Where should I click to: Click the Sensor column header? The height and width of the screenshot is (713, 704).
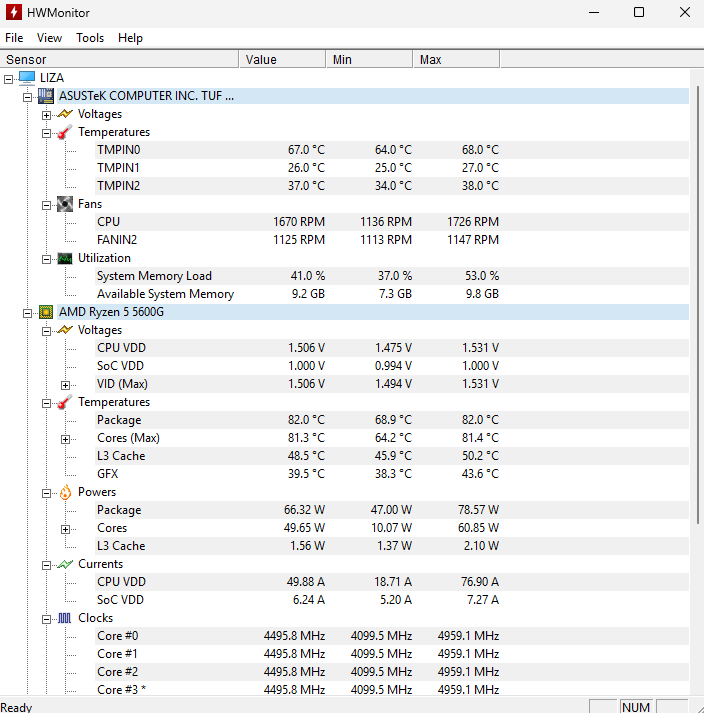(119, 60)
